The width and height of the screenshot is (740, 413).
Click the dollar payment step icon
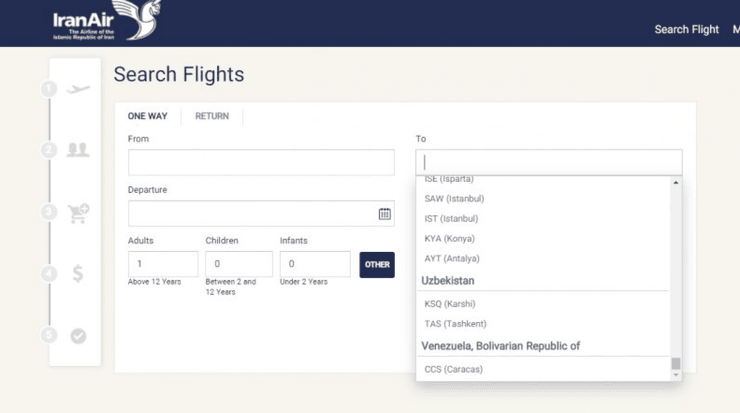(78, 273)
